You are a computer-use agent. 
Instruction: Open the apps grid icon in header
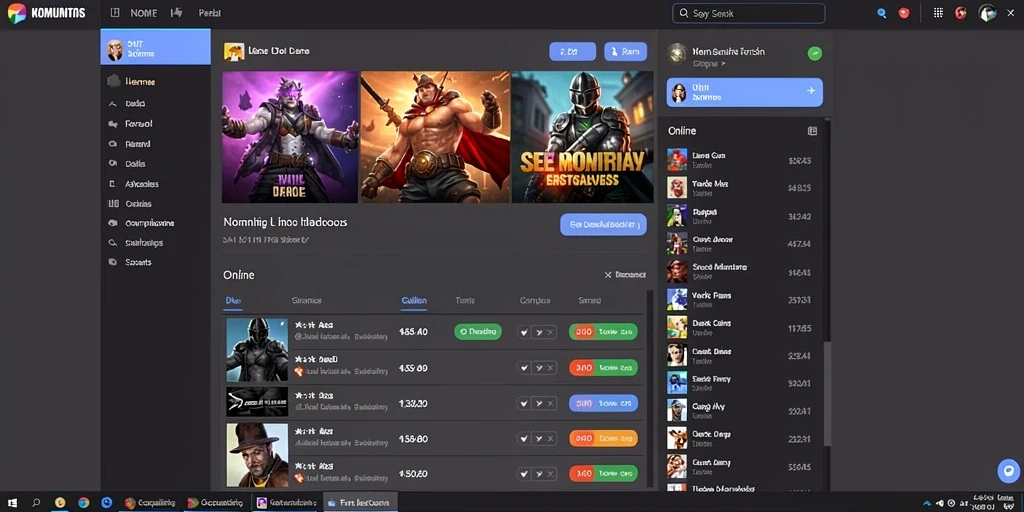(938, 13)
